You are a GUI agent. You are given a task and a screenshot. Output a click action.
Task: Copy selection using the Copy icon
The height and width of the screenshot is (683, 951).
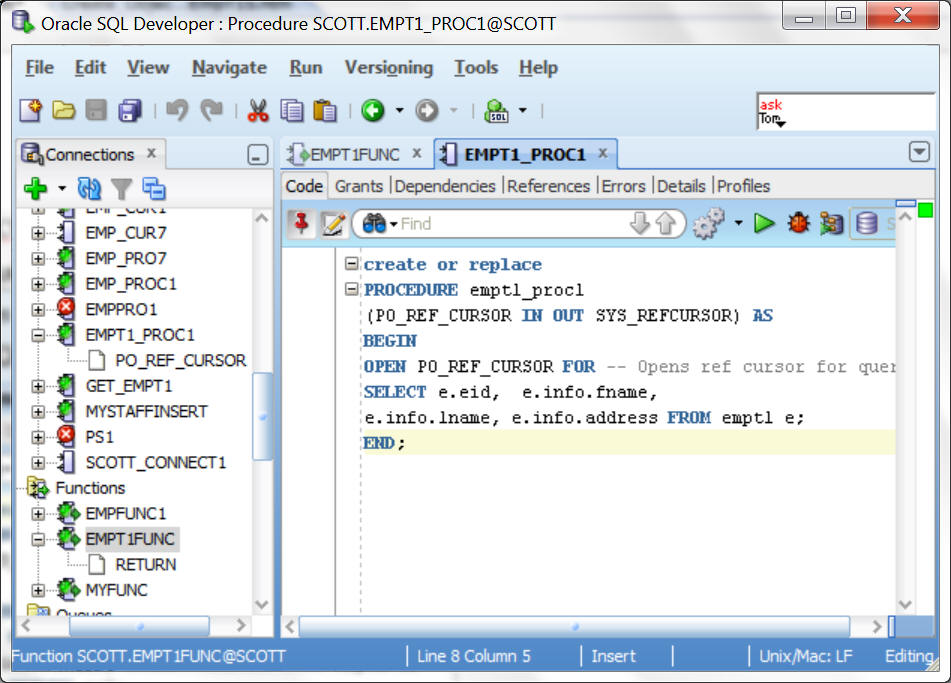point(292,110)
